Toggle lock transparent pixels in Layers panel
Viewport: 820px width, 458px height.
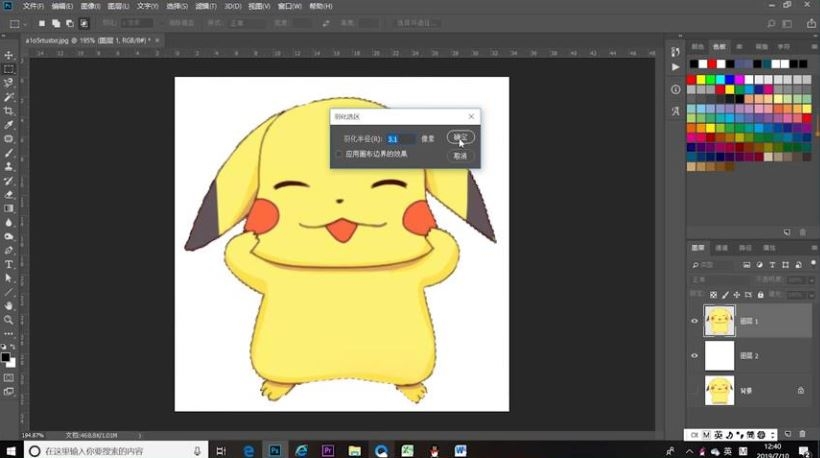pos(713,295)
